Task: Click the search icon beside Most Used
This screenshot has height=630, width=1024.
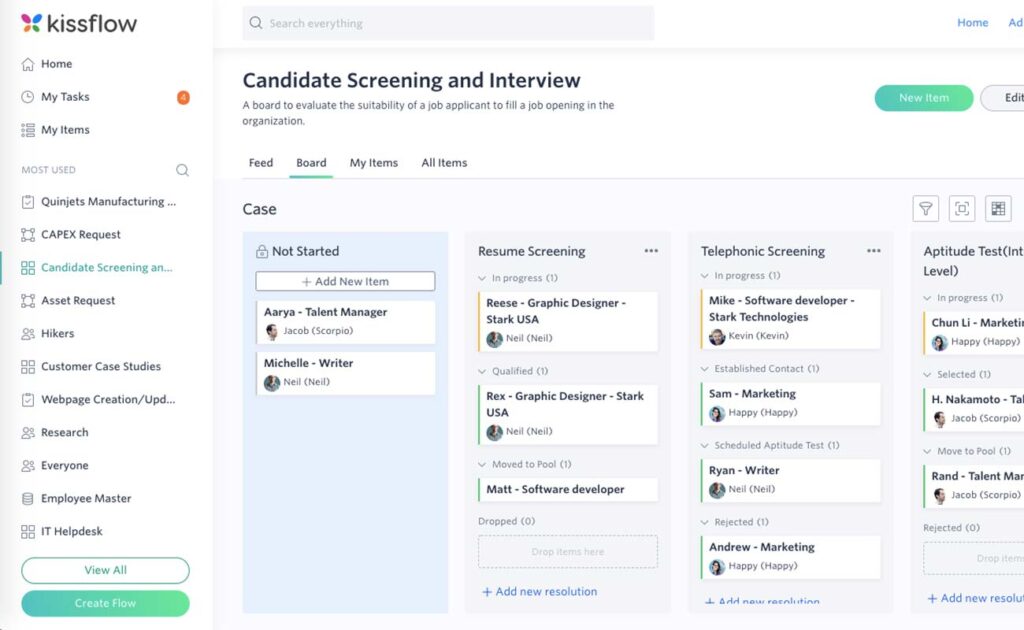Action: pos(182,170)
